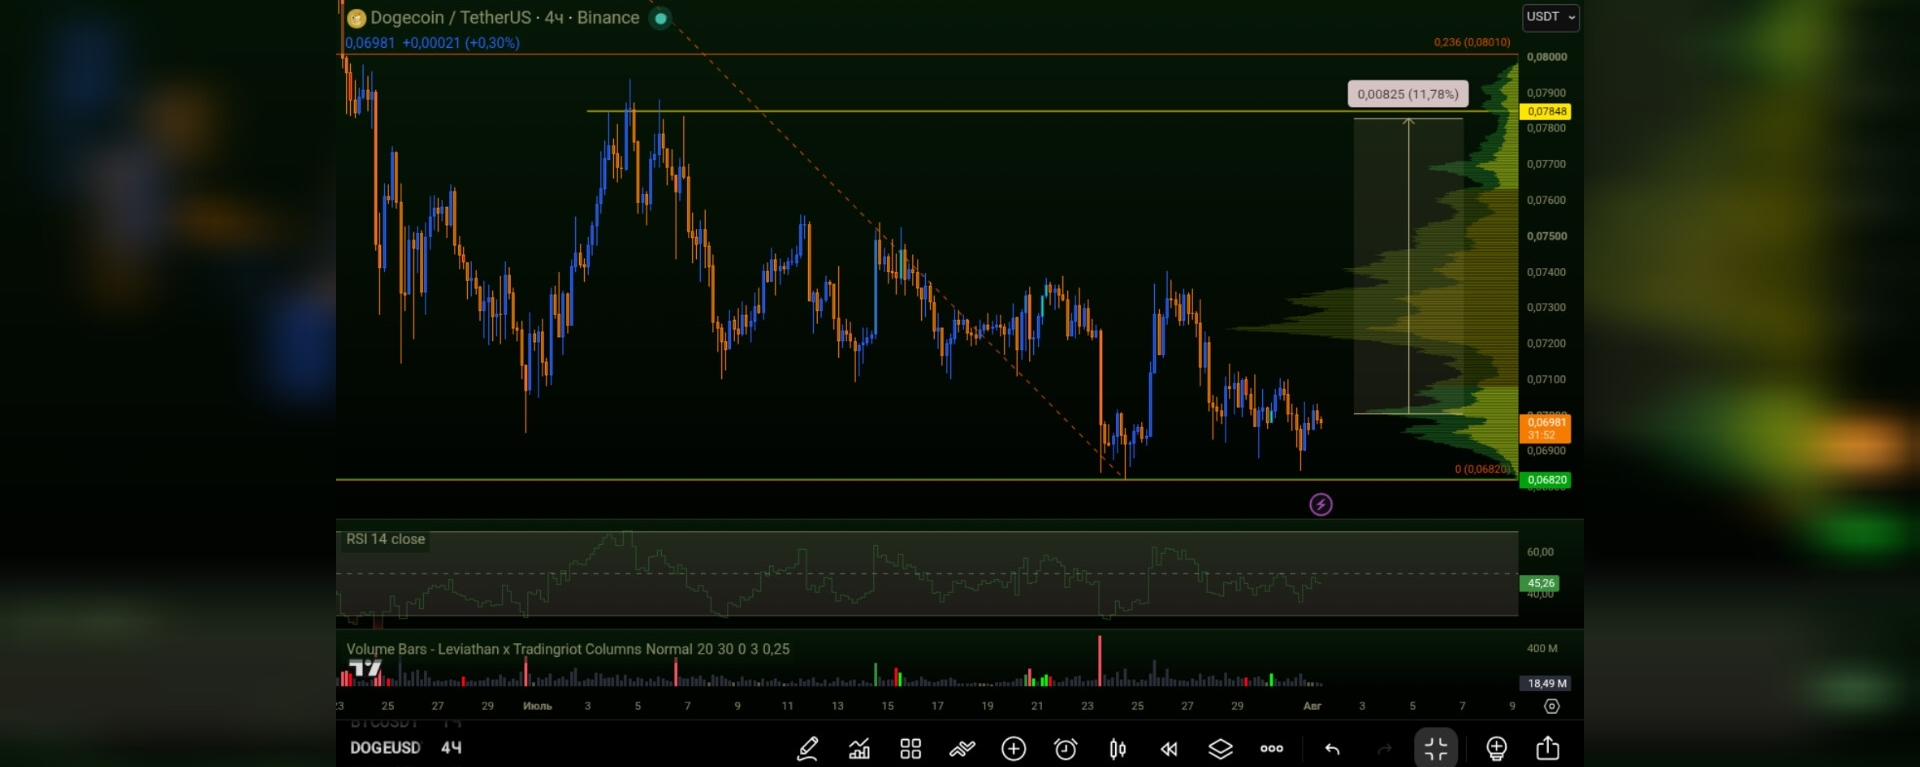Open the object tree layers icon
This screenshot has width=1920, height=767.
tap(1221, 748)
